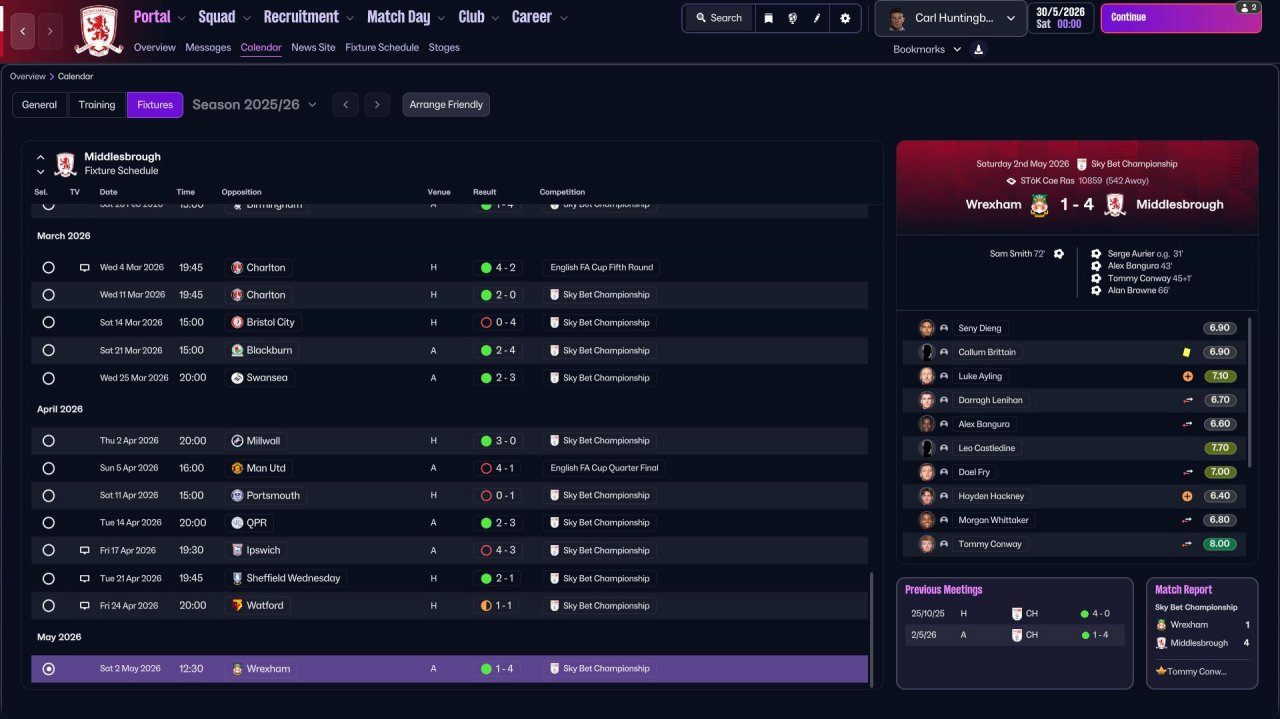Click the Search button
This screenshot has height=719, width=1280.
pos(718,18)
